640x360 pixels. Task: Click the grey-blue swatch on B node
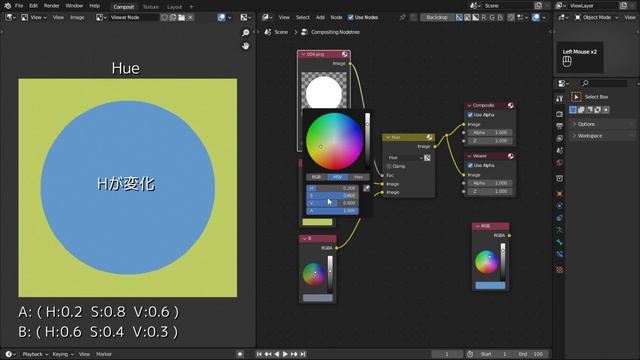coord(318,298)
